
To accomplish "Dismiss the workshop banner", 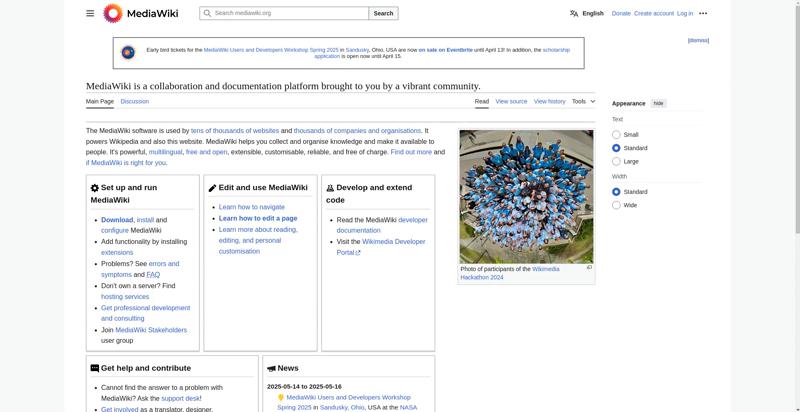I will coord(698,40).
